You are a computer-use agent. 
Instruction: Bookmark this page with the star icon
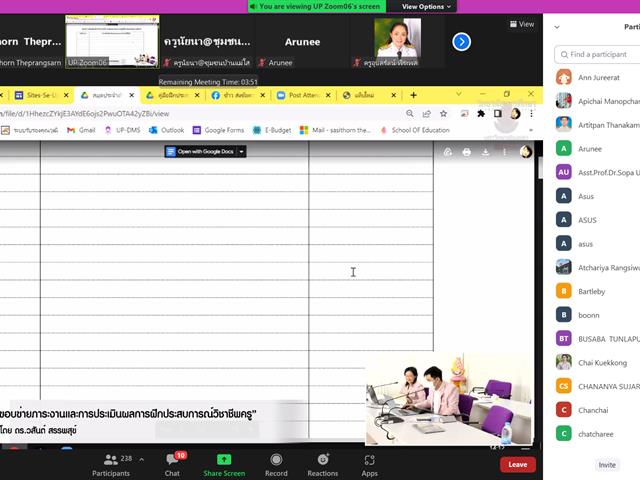[x=443, y=114]
